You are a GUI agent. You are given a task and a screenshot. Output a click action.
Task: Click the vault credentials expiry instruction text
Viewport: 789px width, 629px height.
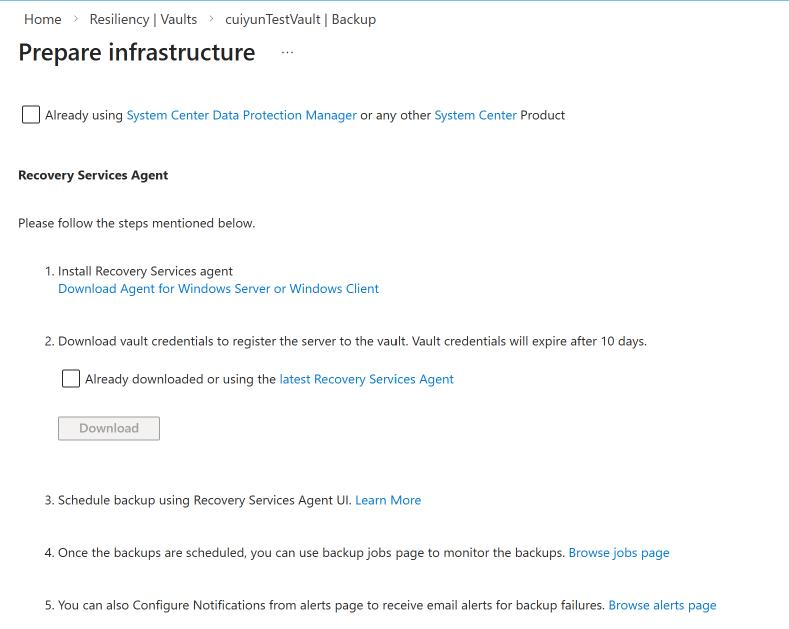(352, 341)
